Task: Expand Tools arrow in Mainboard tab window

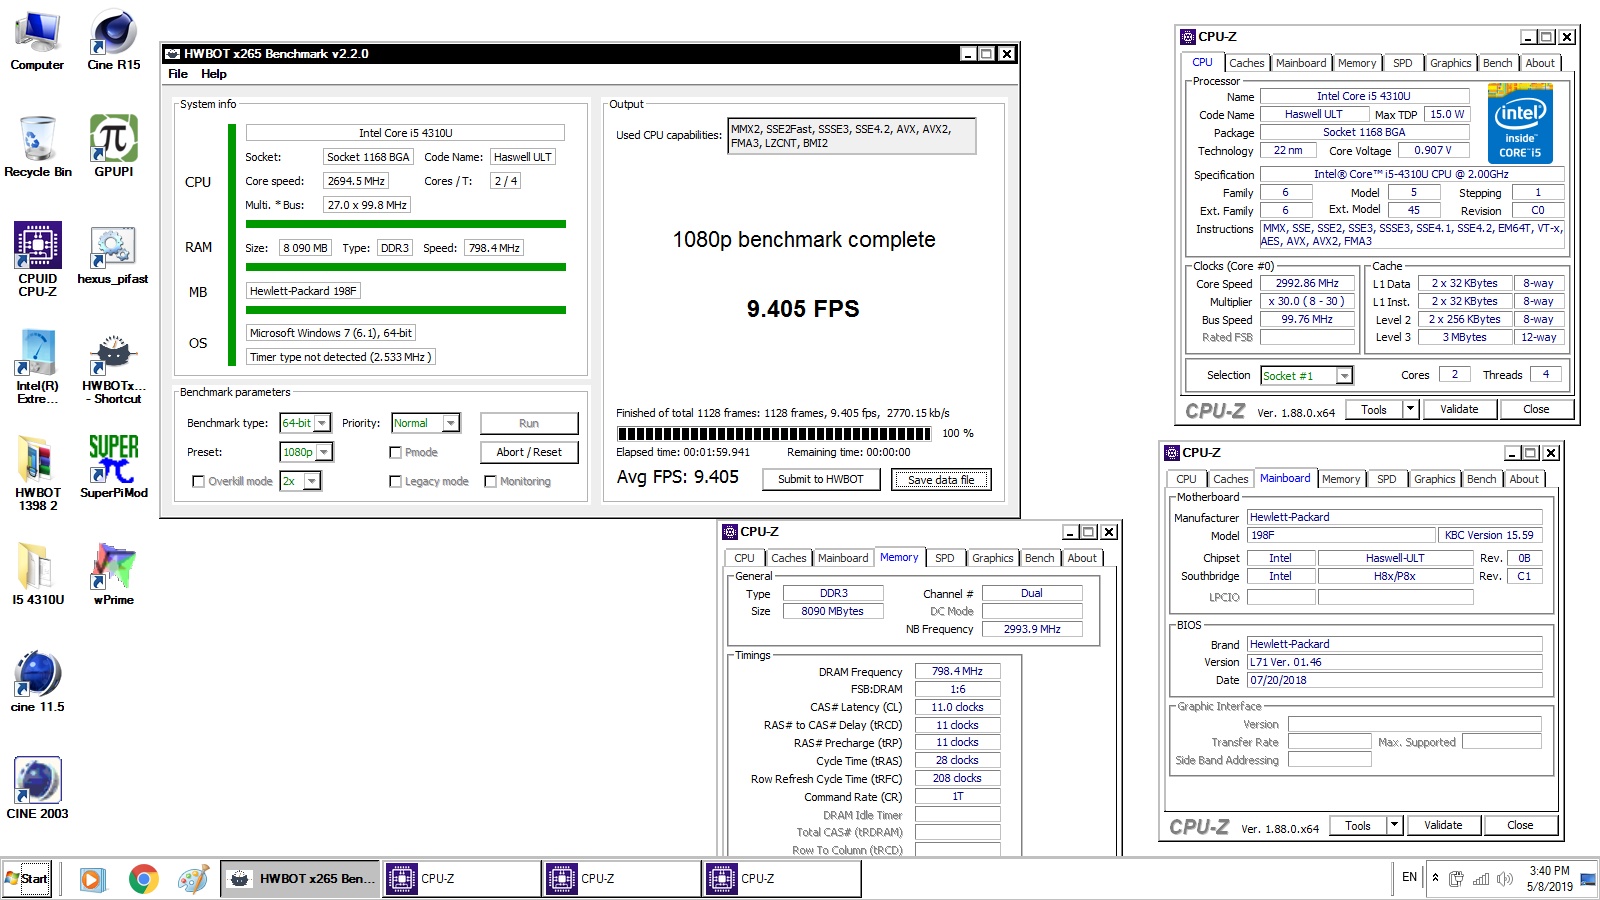Action: click(1394, 825)
